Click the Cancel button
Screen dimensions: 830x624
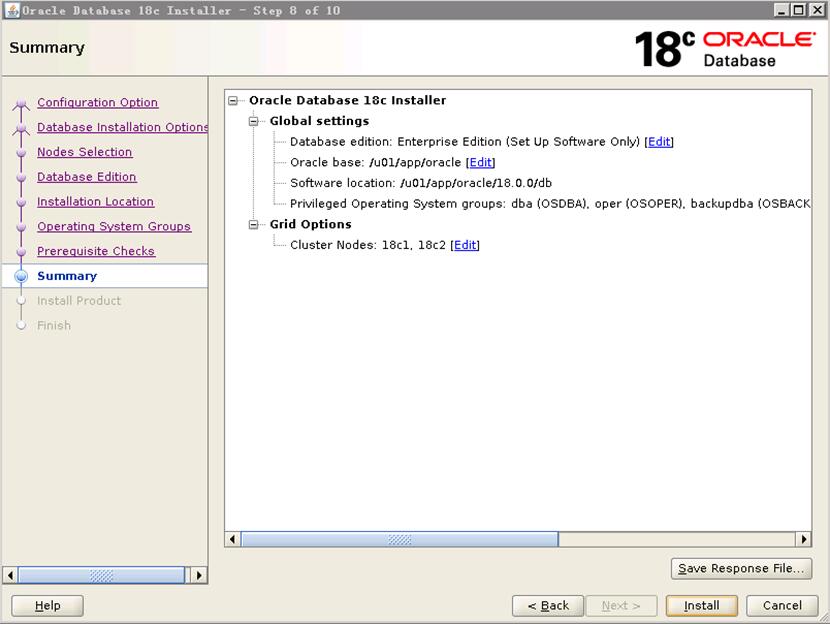(x=782, y=605)
